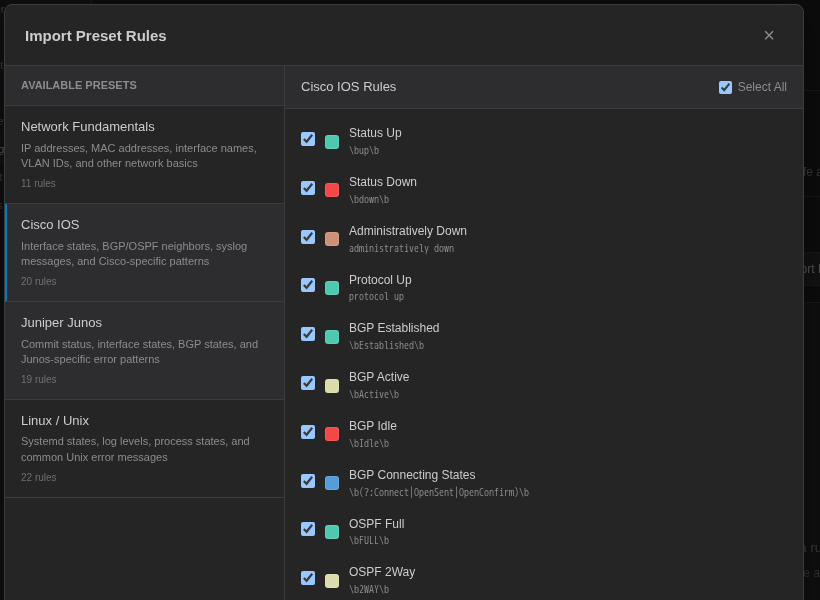The height and width of the screenshot is (600, 820).
Task: Uncheck the Status Up rule
Action: 308,139
